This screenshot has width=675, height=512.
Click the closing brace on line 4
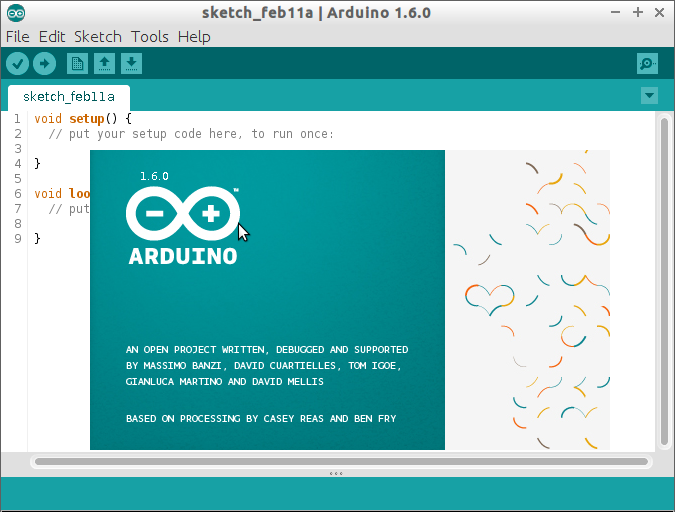[x=37, y=163]
